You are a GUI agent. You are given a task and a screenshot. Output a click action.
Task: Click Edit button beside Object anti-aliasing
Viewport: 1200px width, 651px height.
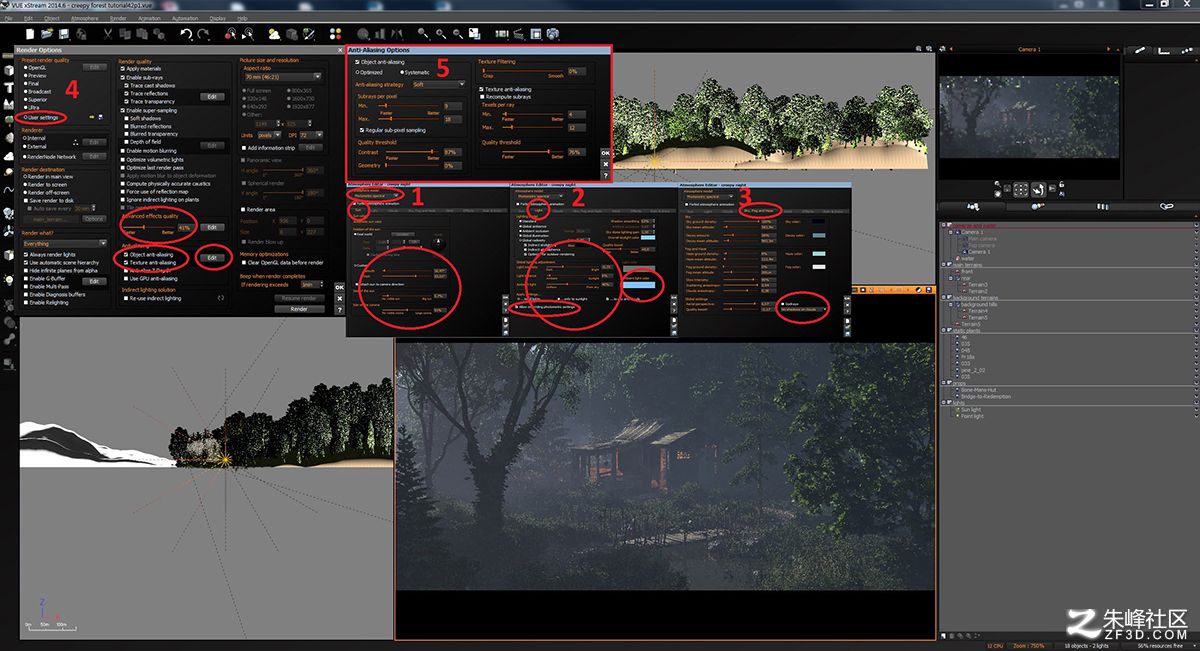click(x=212, y=258)
